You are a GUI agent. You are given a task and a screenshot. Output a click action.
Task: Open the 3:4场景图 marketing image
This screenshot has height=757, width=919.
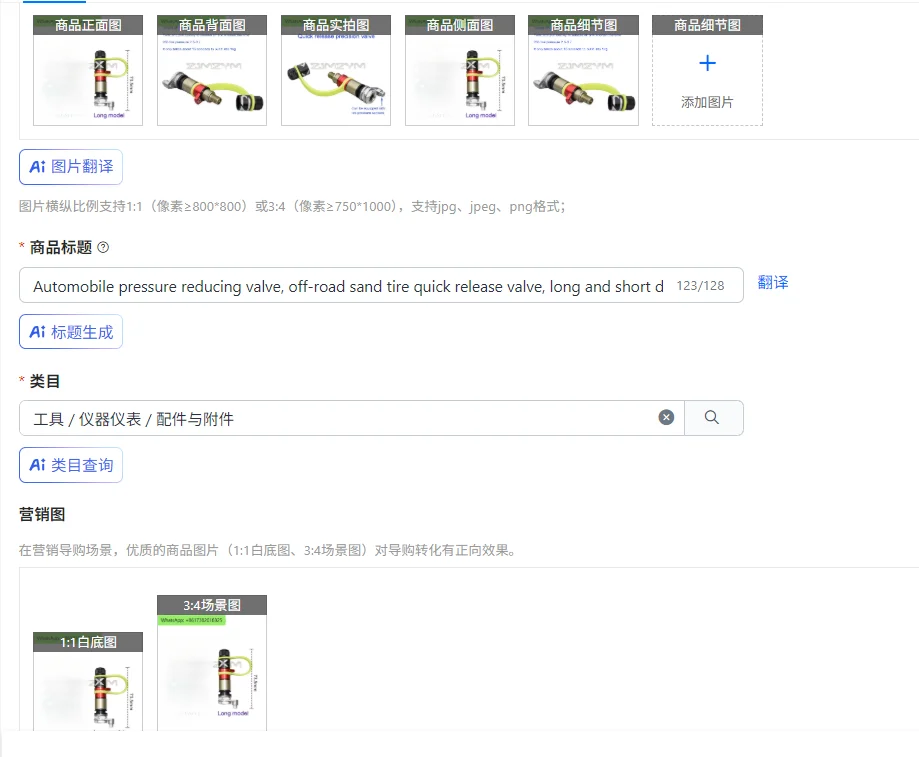coord(212,663)
